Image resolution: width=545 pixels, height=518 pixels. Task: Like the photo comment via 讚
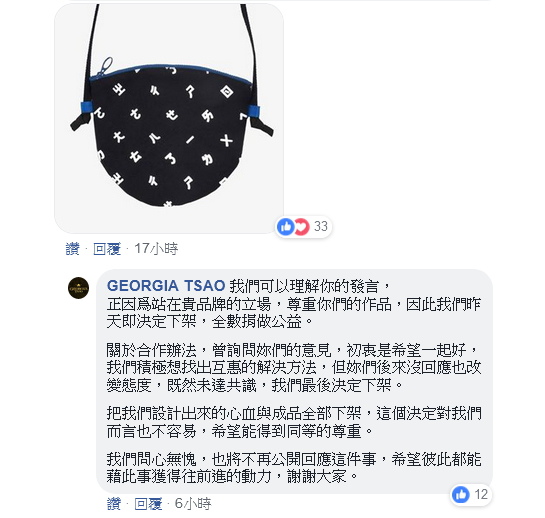pos(73,249)
